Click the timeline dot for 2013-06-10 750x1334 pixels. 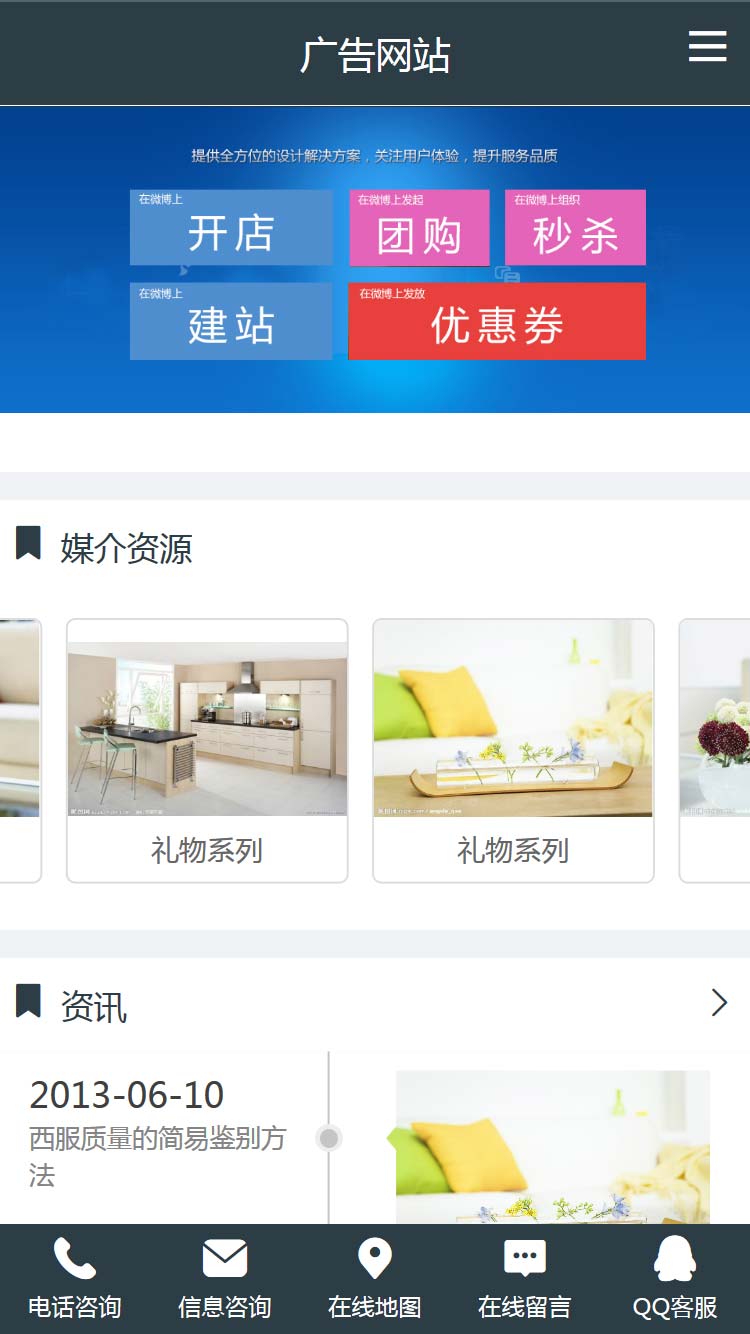click(x=329, y=1138)
